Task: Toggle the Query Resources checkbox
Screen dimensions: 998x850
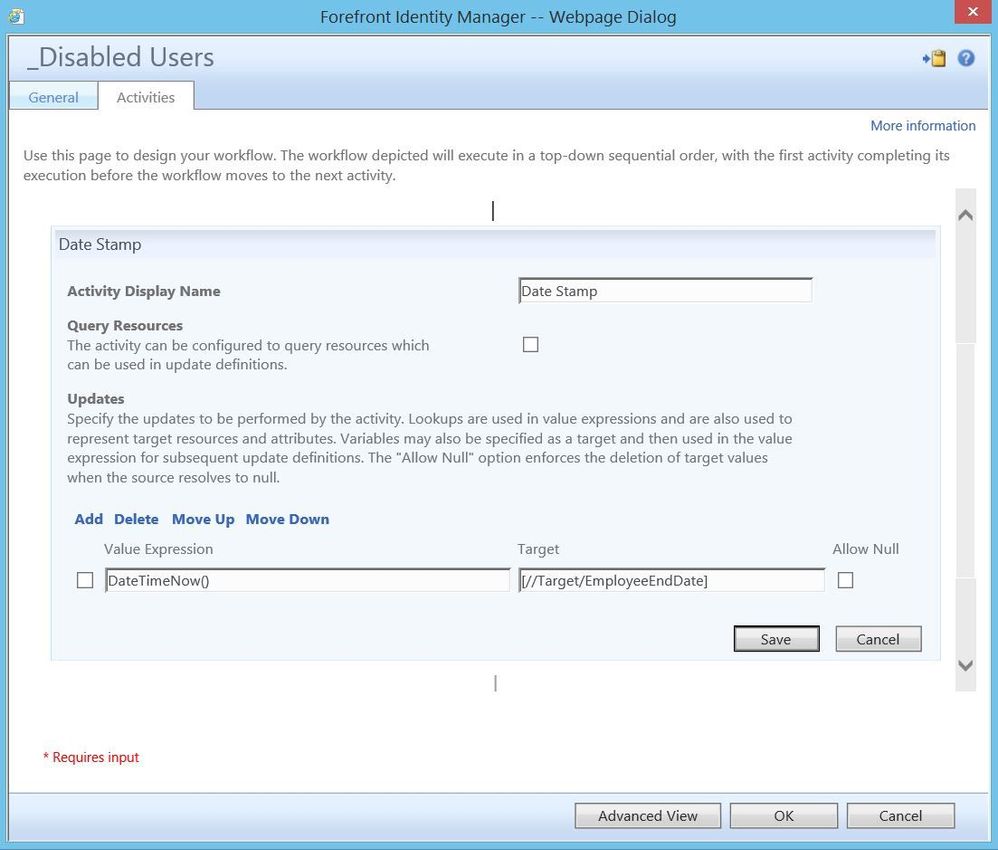Action: pos(530,344)
